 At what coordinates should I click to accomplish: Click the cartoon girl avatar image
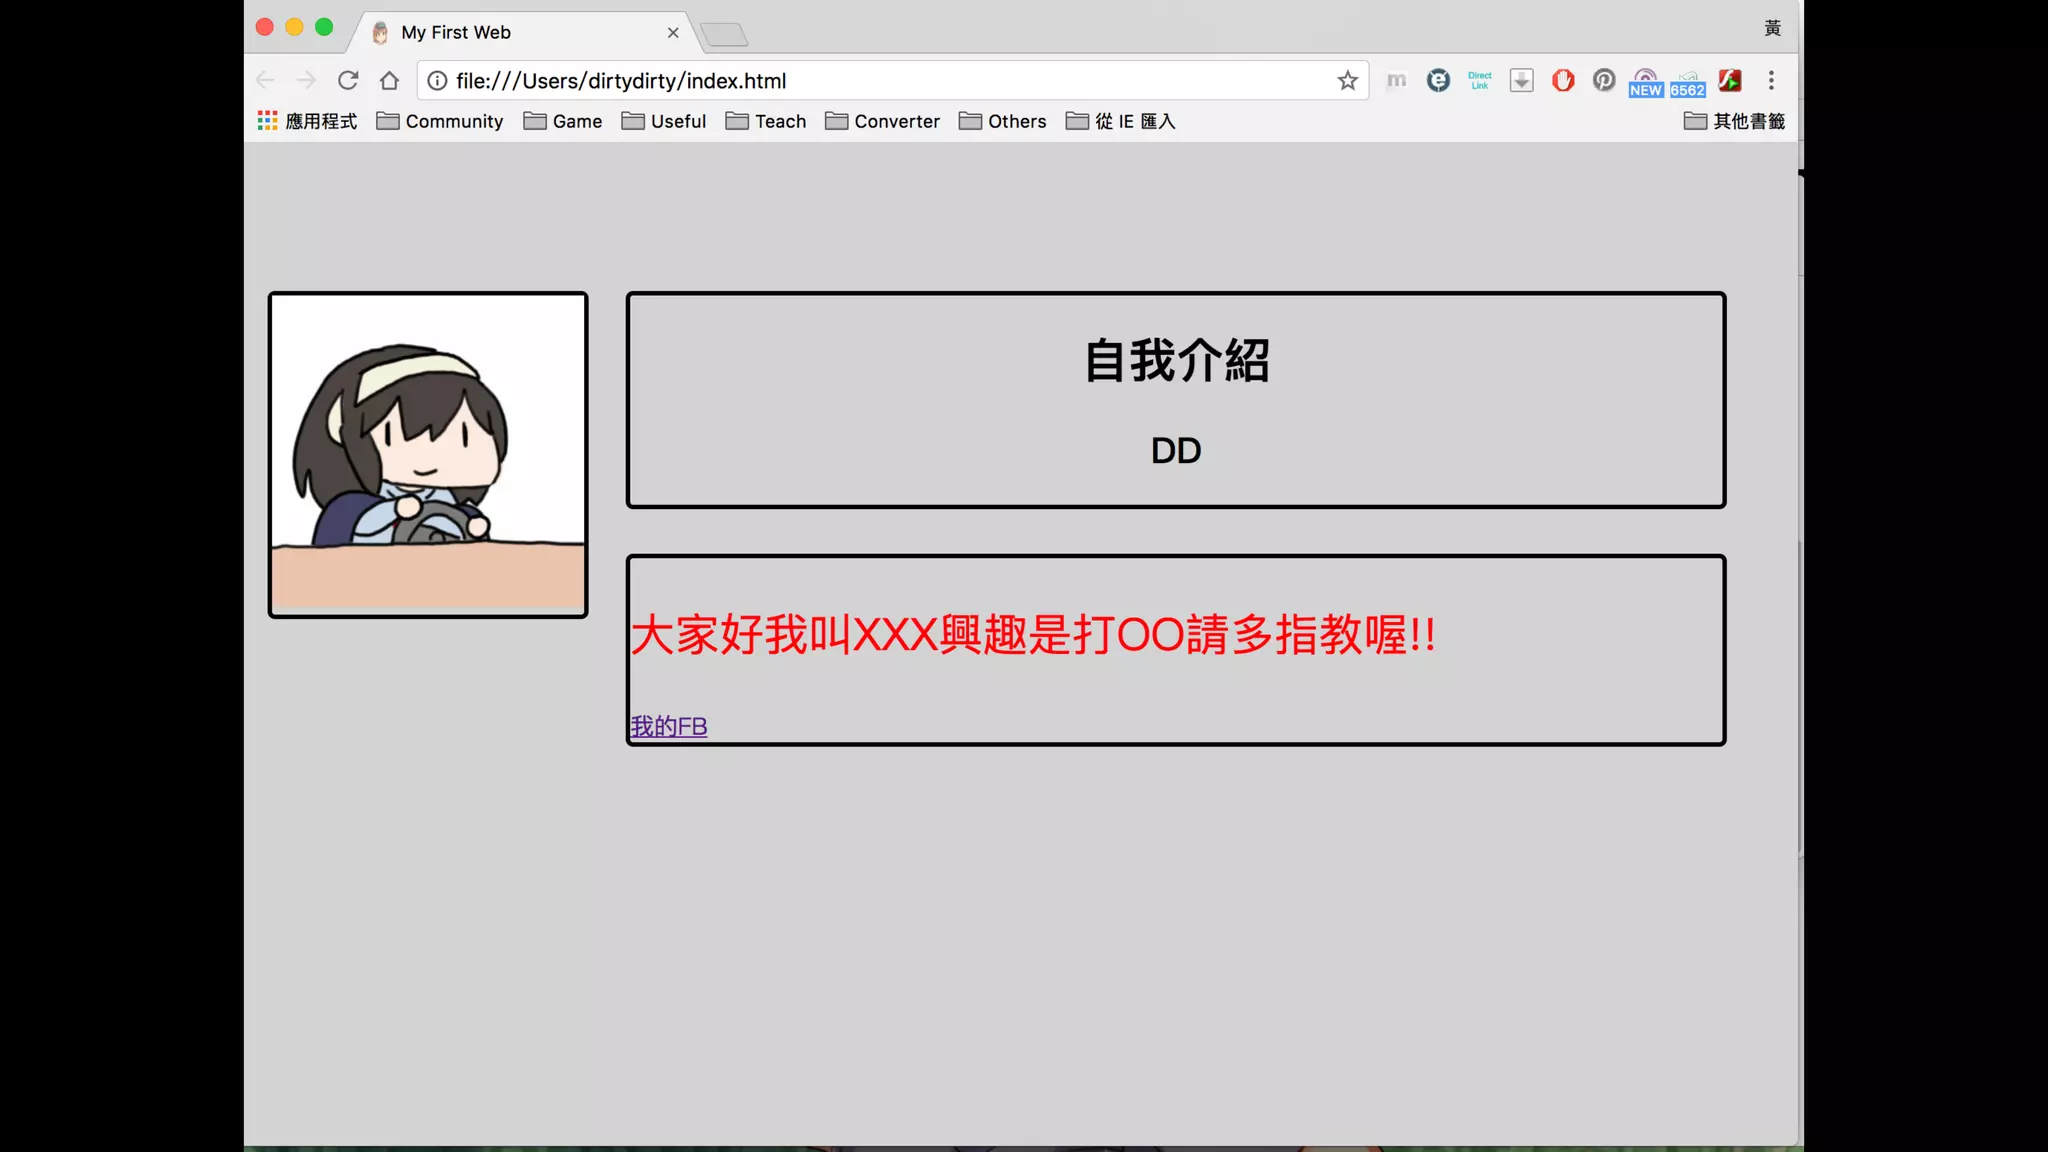pyautogui.click(x=428, y=455)
